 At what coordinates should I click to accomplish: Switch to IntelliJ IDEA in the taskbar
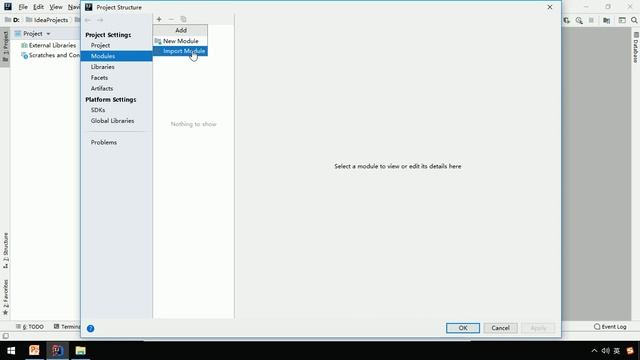click(x=58, y=350)
